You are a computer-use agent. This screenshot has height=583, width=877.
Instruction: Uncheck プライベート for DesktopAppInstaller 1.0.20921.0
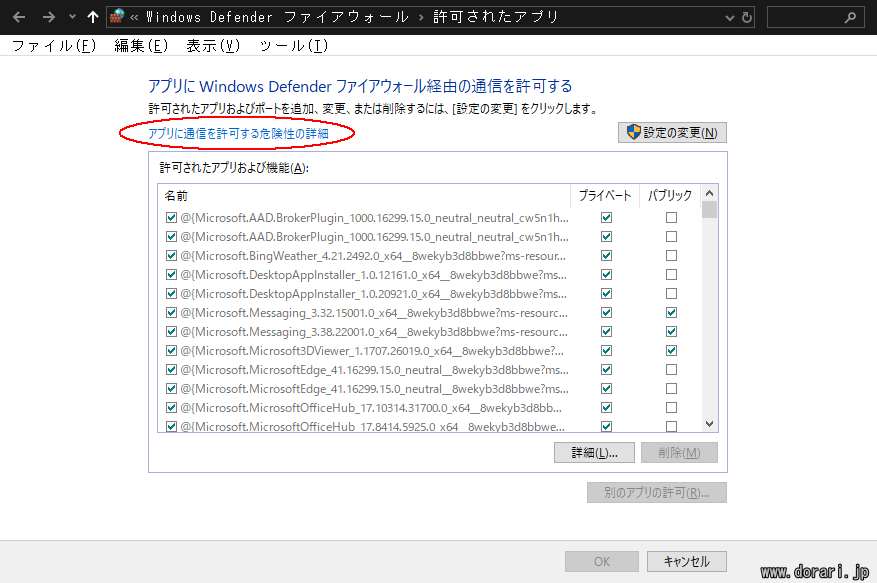tap(606, 294)
